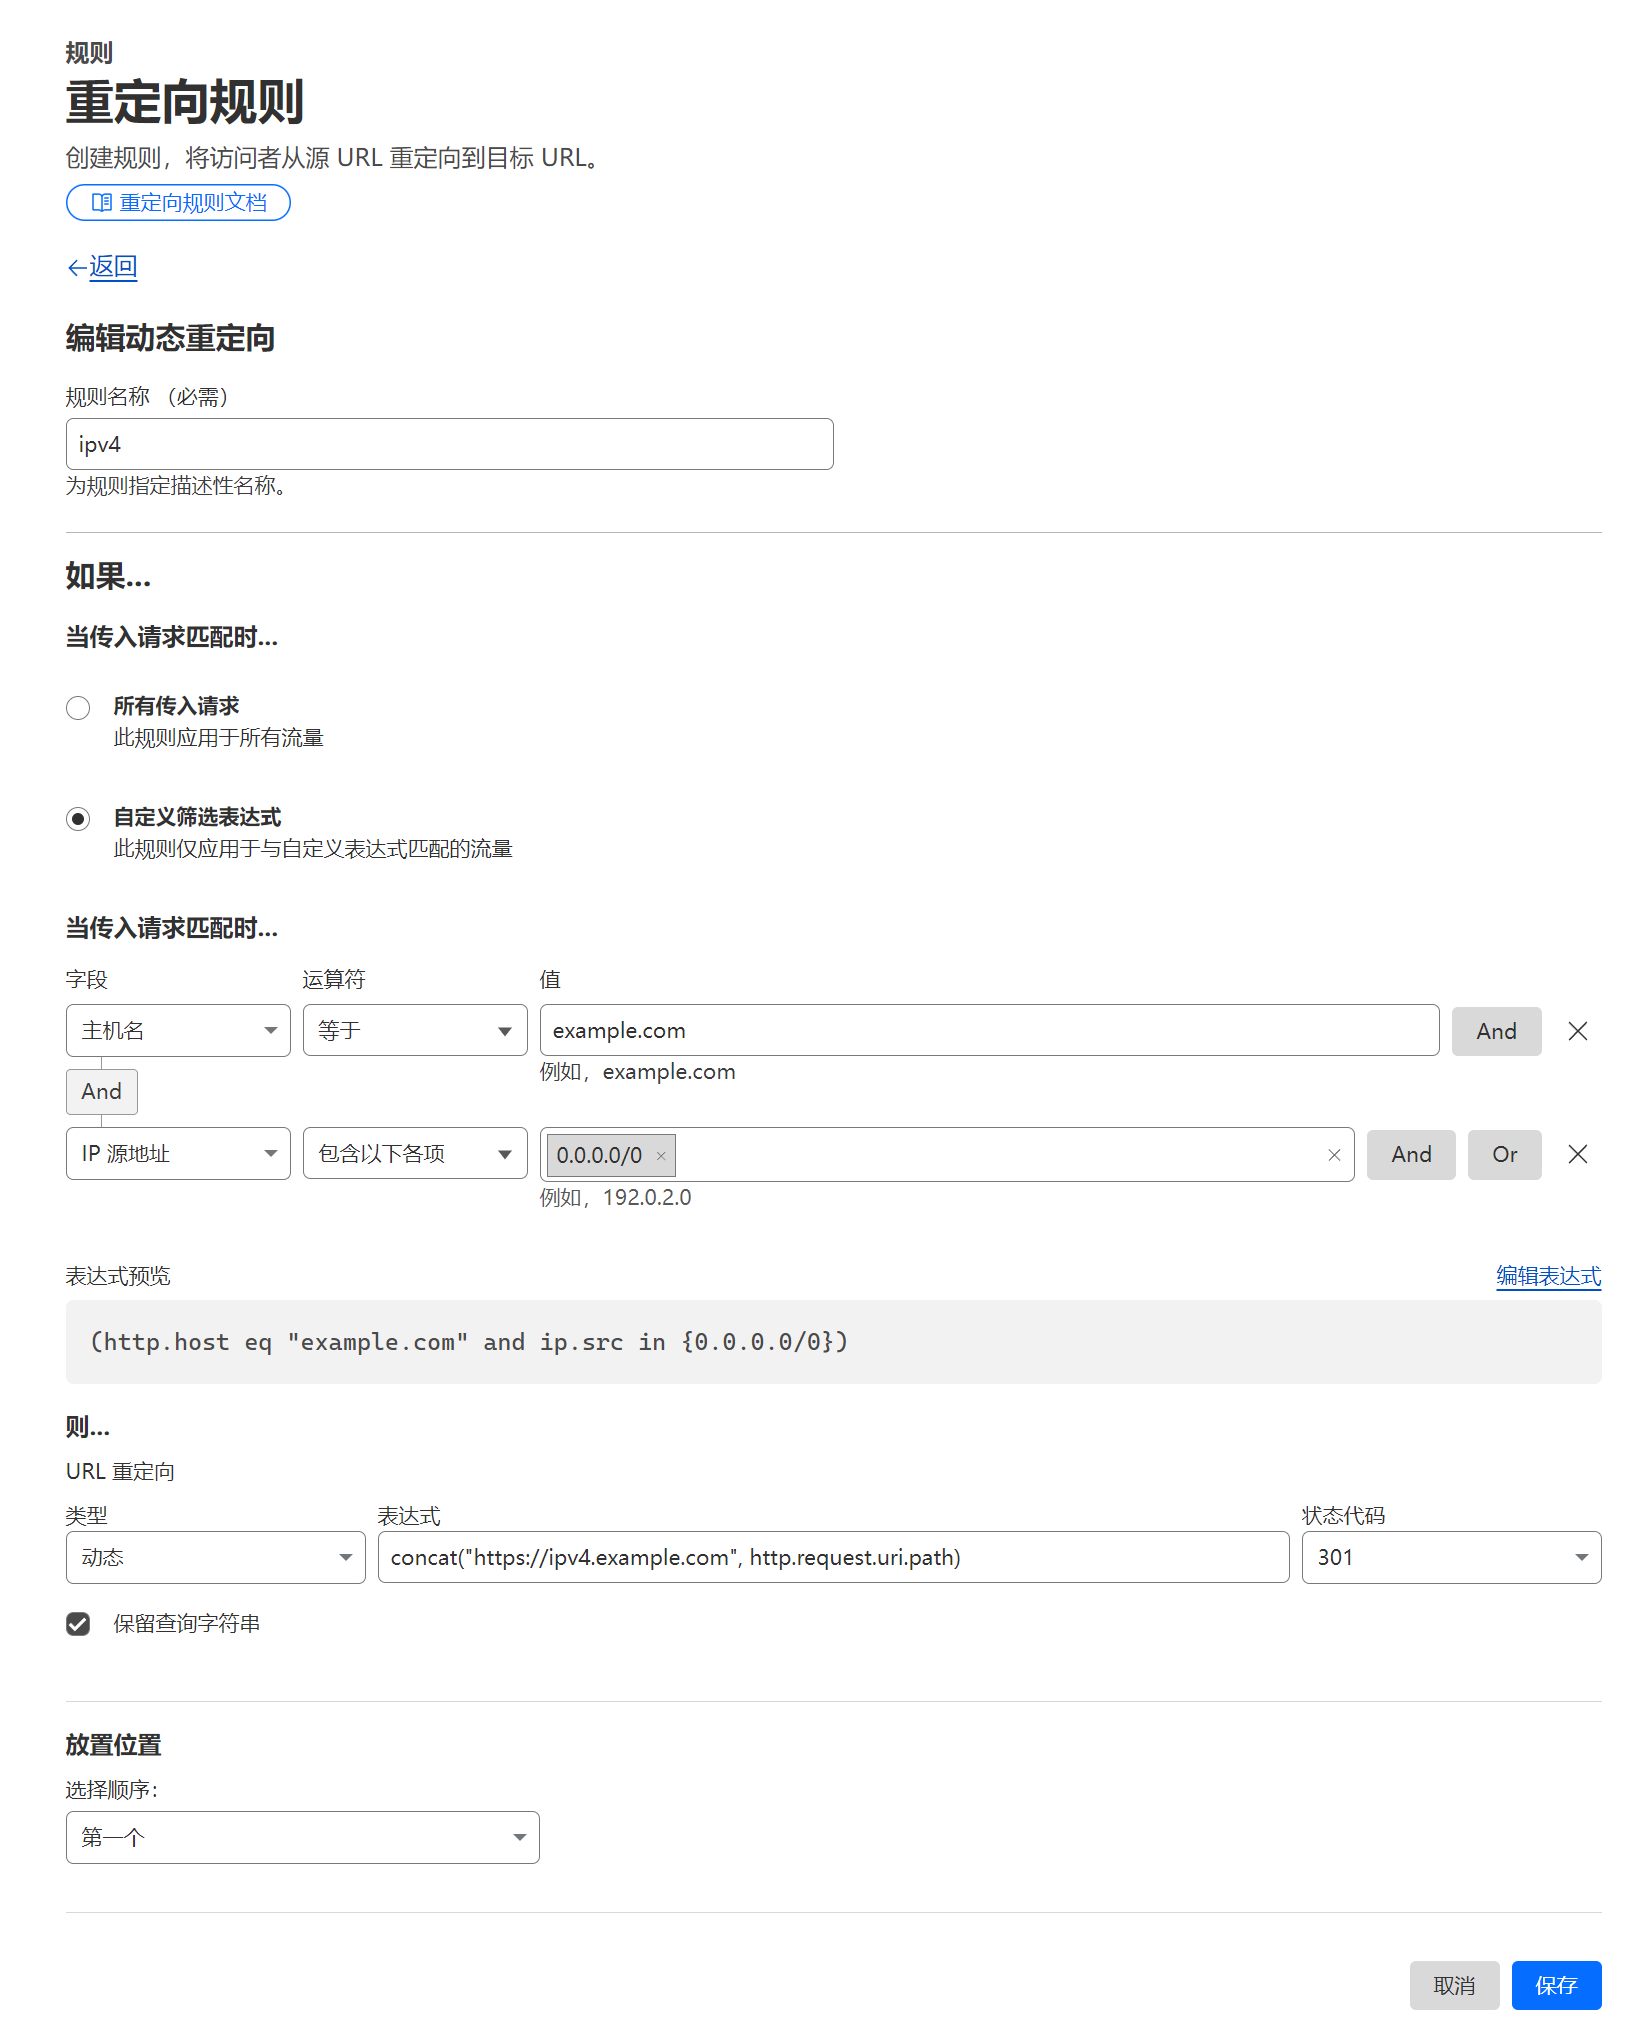
Task: Cancel editing with 取消 button
Action: (x=1453, y=1985)
